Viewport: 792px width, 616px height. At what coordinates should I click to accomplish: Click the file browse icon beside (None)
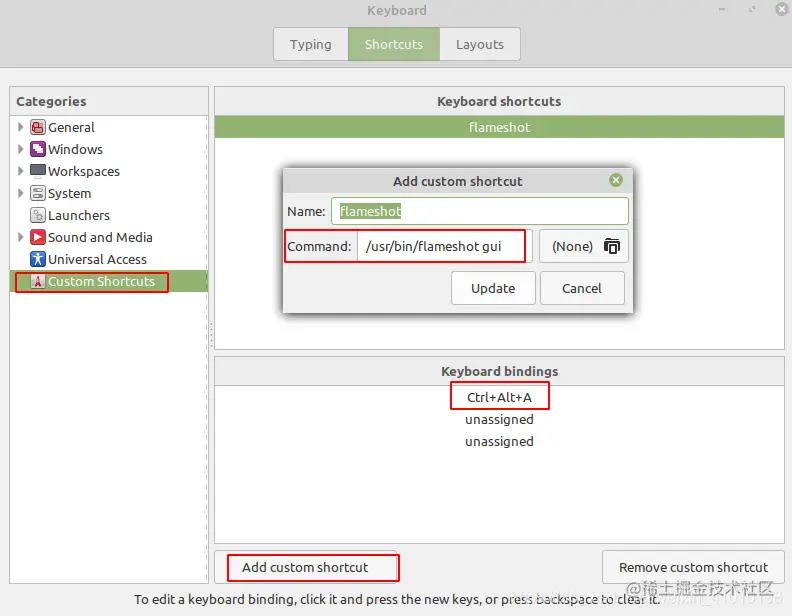(x=612, y=246)
